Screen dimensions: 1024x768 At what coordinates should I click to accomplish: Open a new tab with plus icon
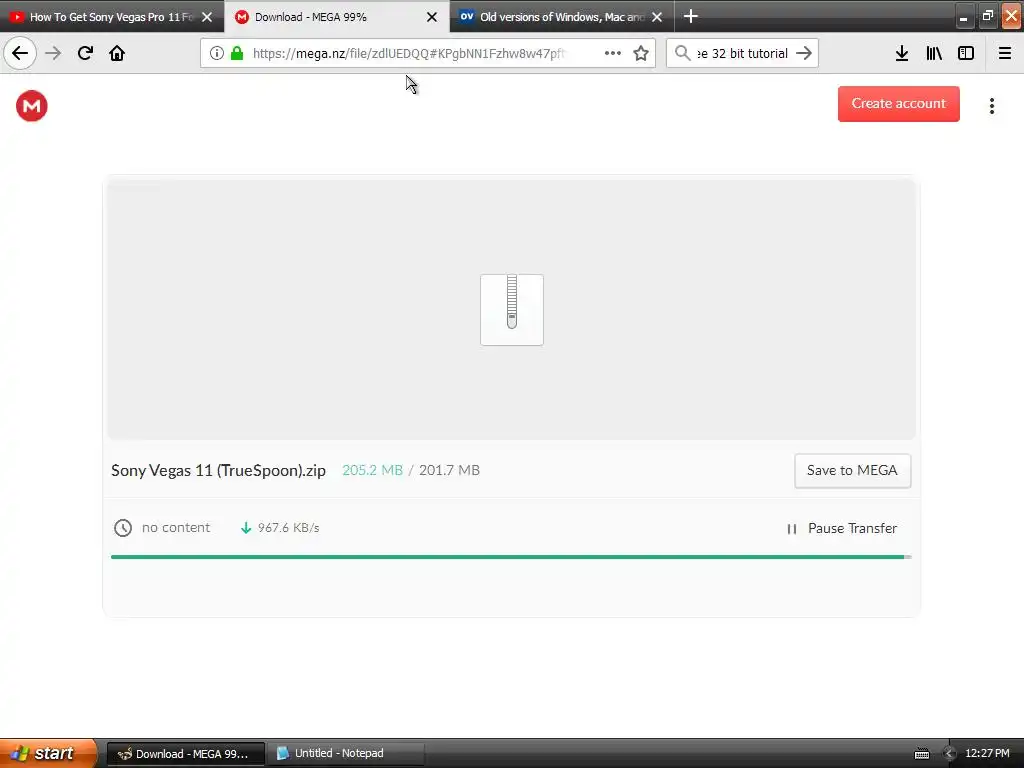click(x=690, y=16)
